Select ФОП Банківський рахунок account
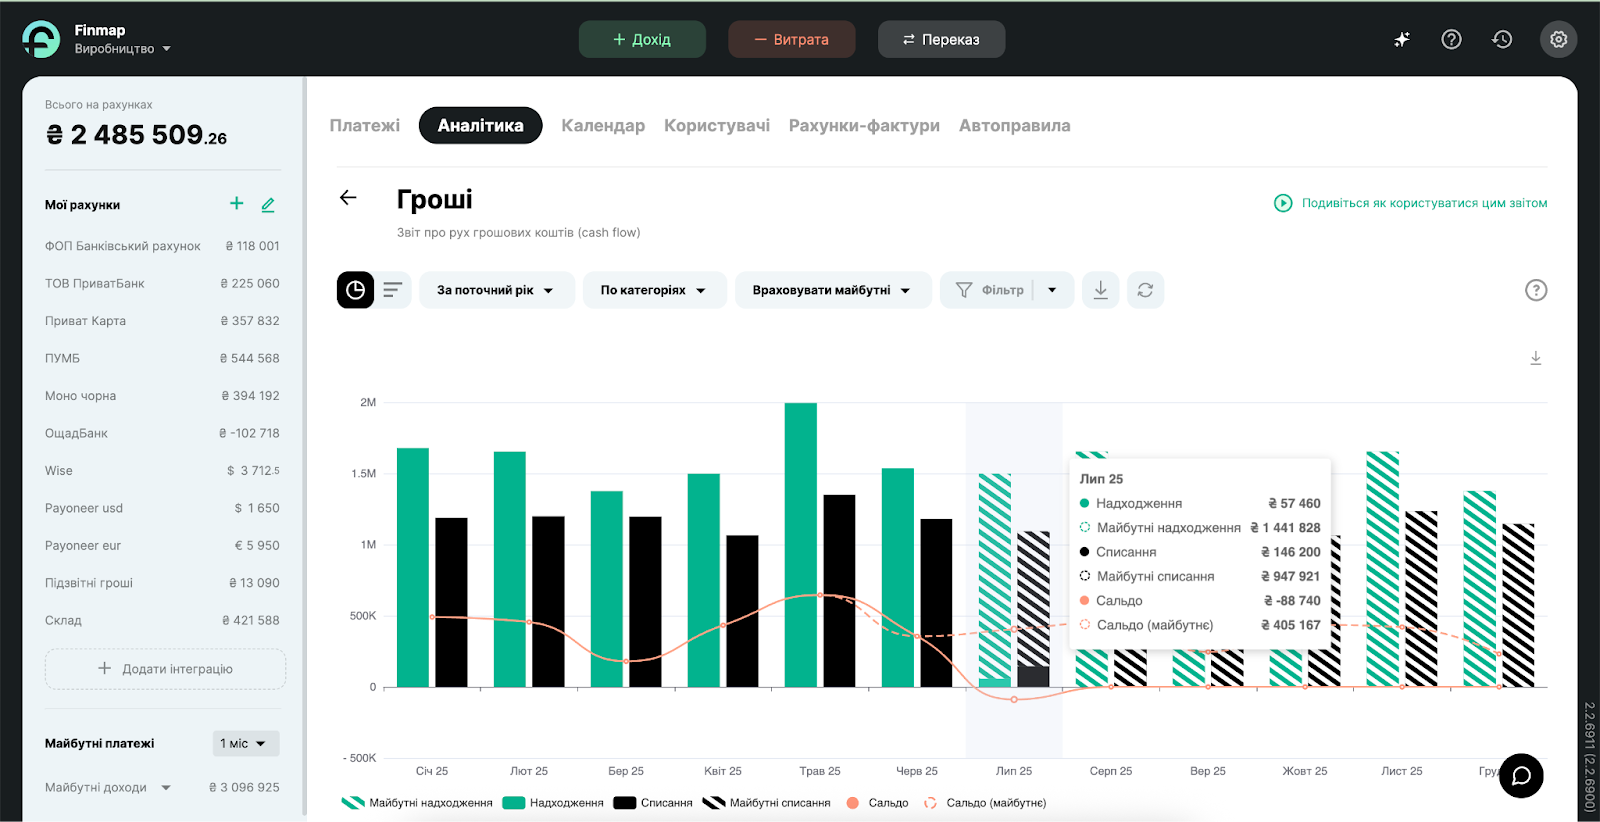1600x822 pixels. pos(162,246)
